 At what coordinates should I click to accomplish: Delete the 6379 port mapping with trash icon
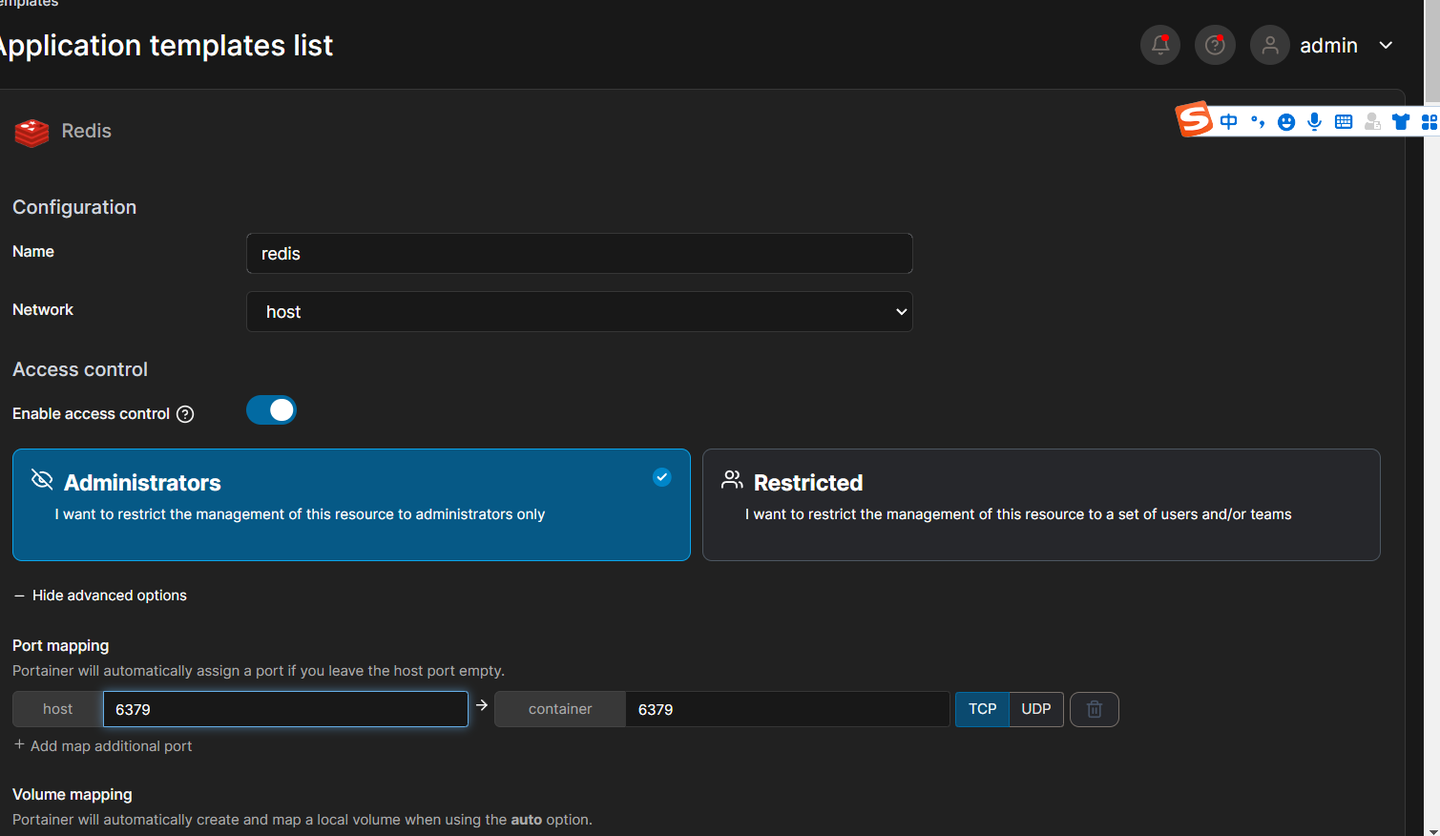[x=1094, y=709]
